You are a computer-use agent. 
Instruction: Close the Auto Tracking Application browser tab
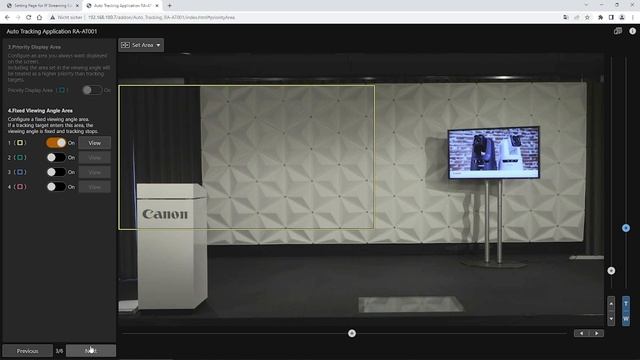pyautogui.click(x=157, y=6)
